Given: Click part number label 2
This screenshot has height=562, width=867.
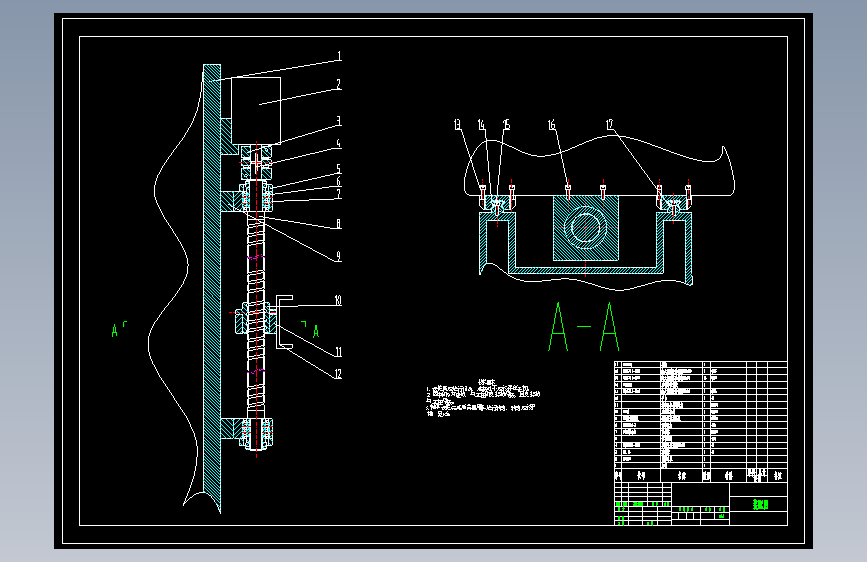Looking at the screenshot, I should [339, 84].
